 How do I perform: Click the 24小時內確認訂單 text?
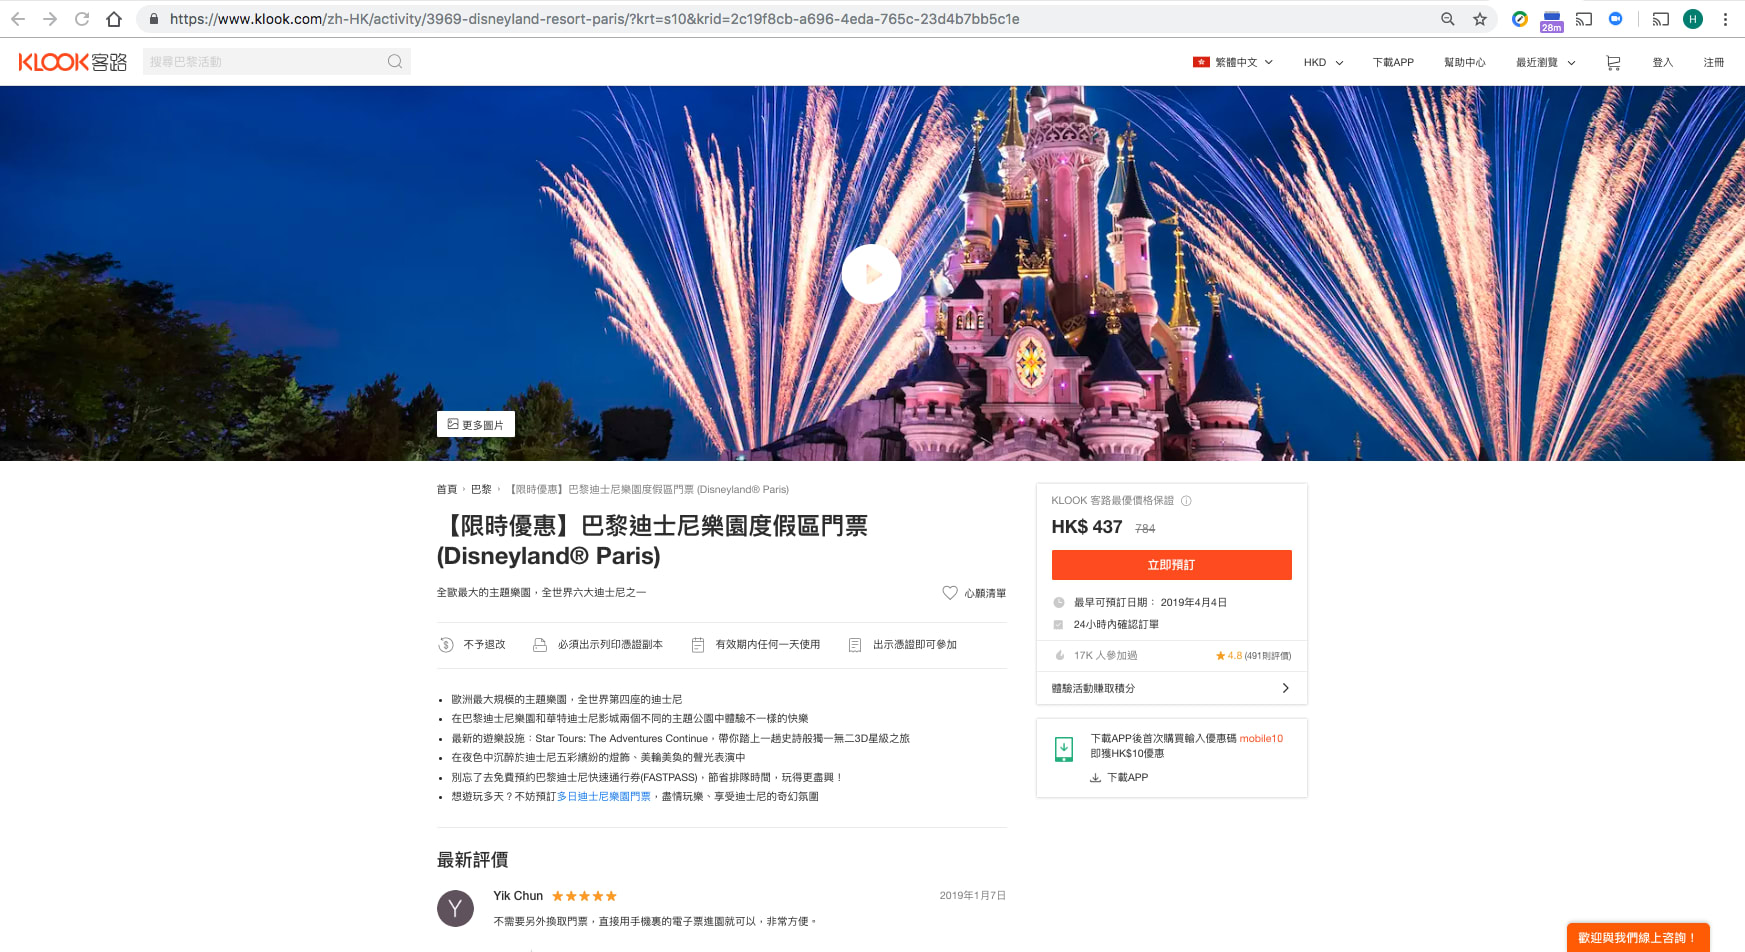(x=1116, y=625)
